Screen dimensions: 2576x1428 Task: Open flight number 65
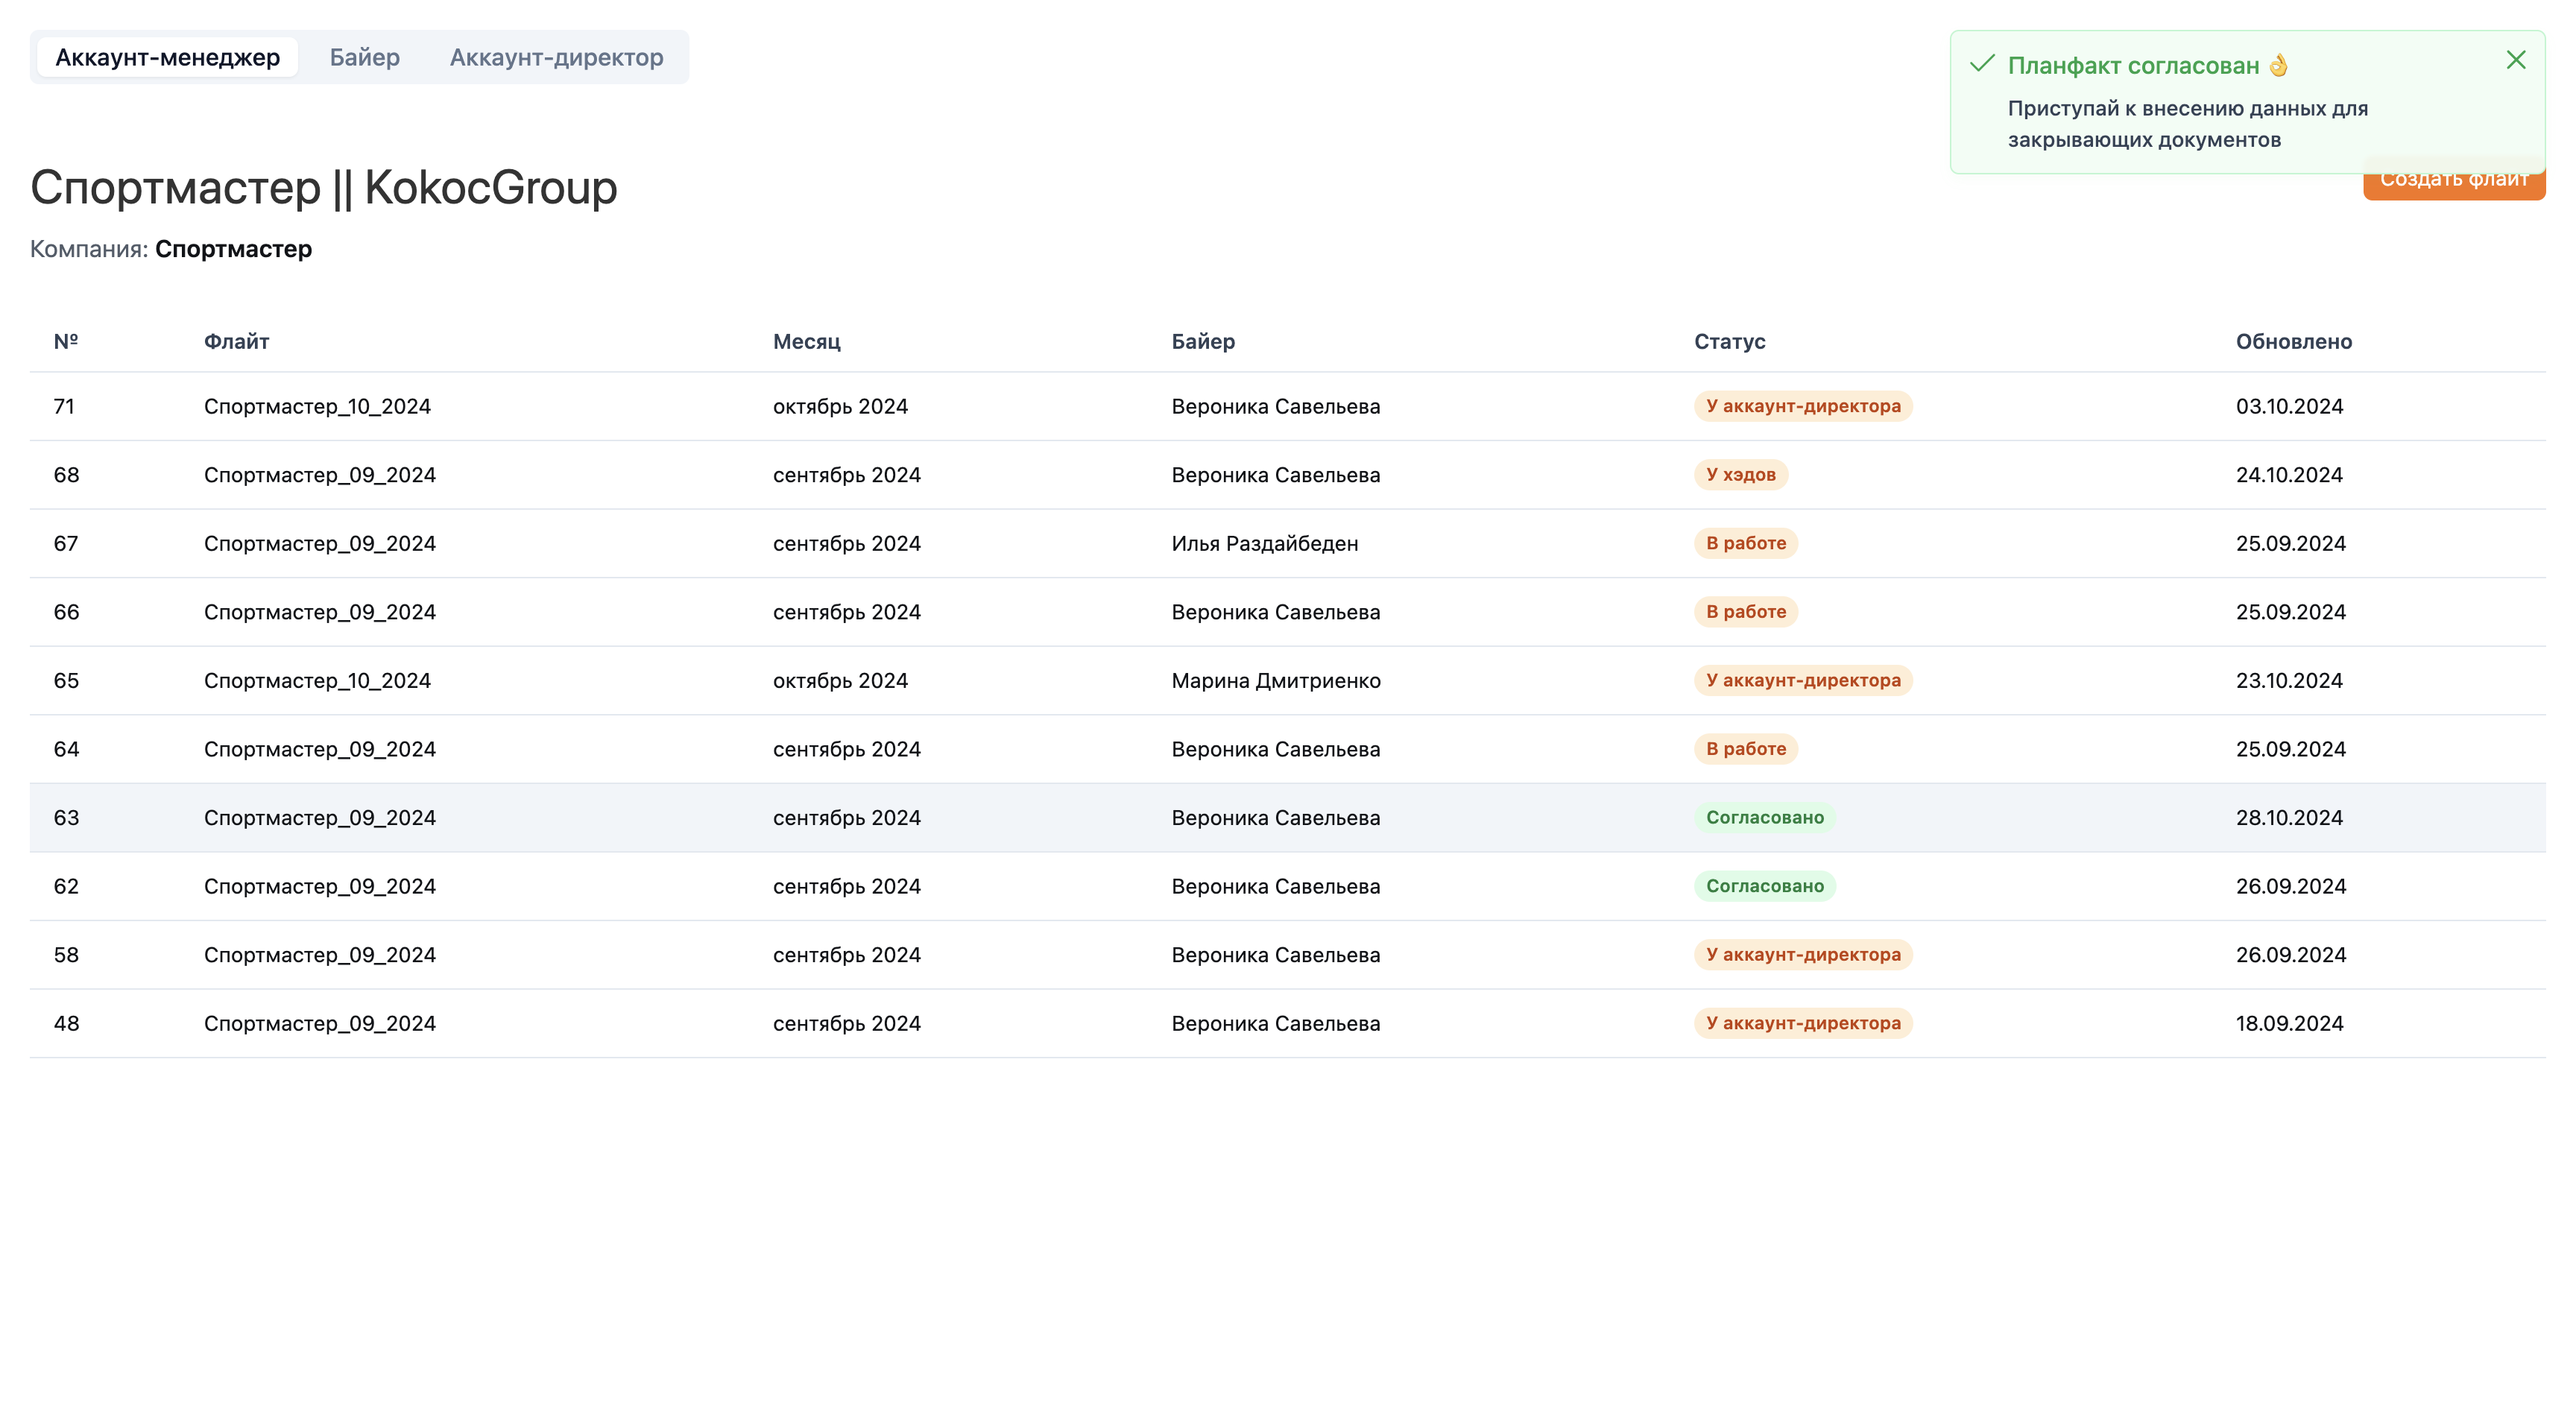tap(1287, 680)
